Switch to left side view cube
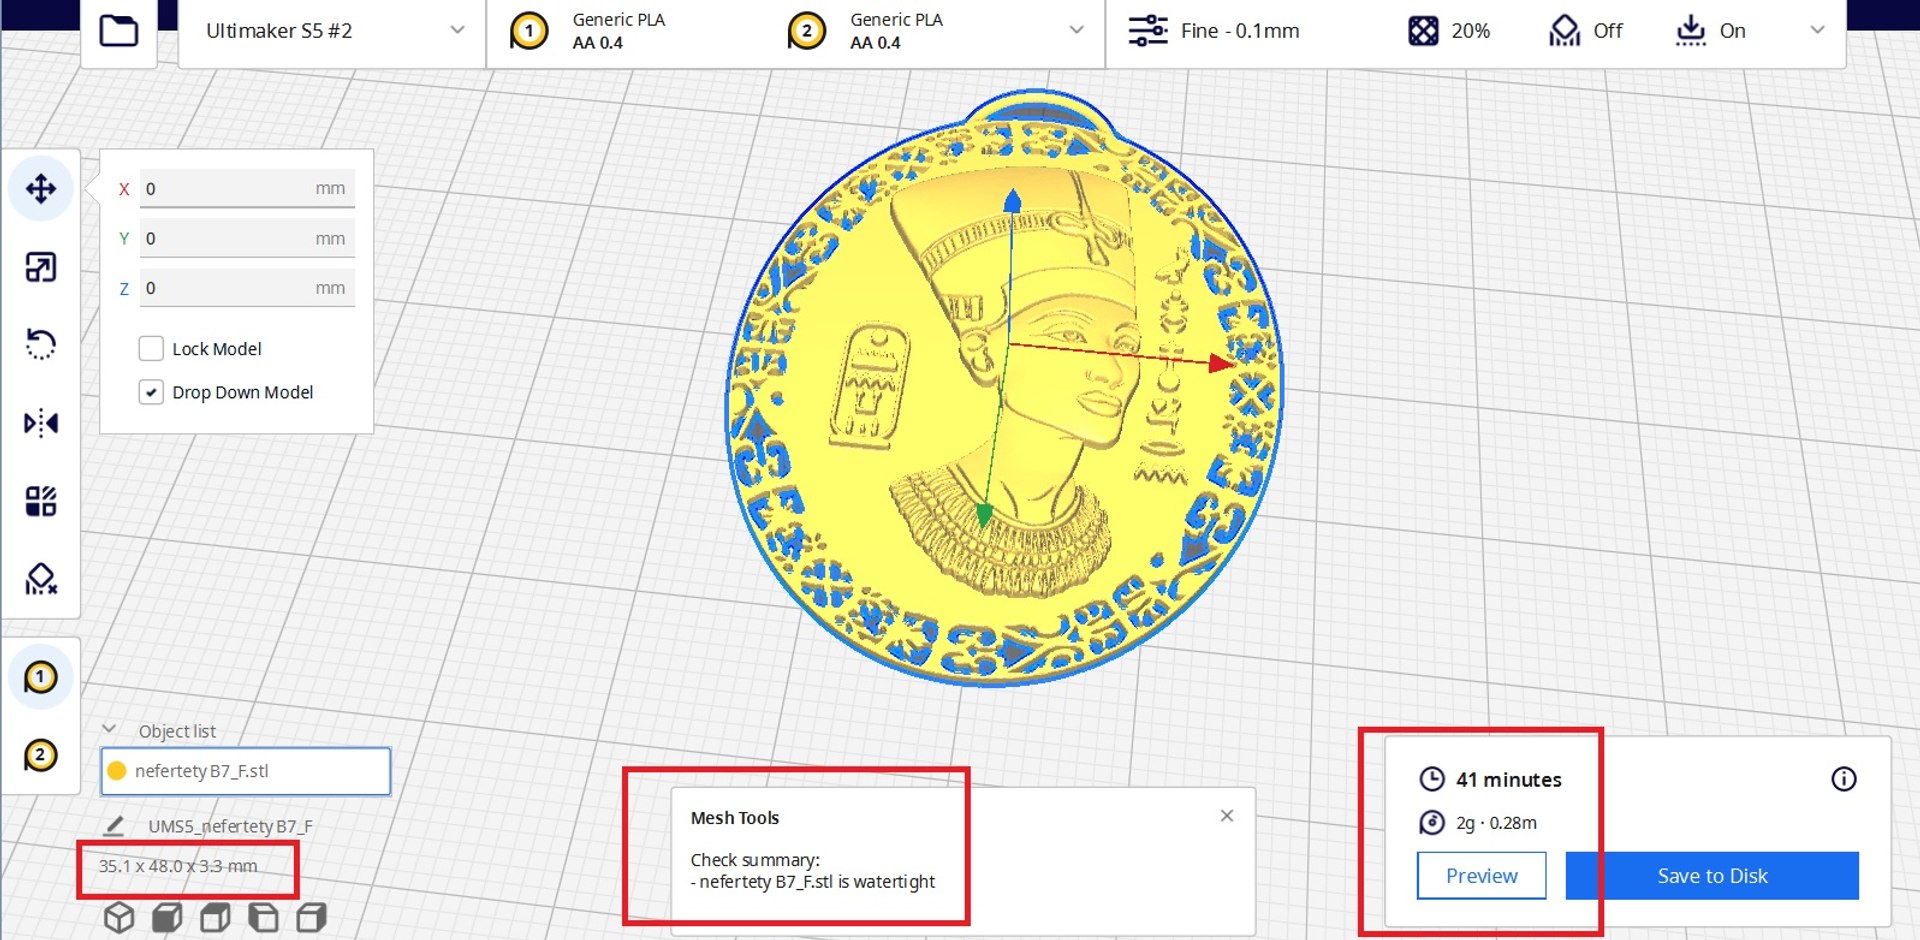Viewport: 1920px width, 940px height. coord(263,917)
